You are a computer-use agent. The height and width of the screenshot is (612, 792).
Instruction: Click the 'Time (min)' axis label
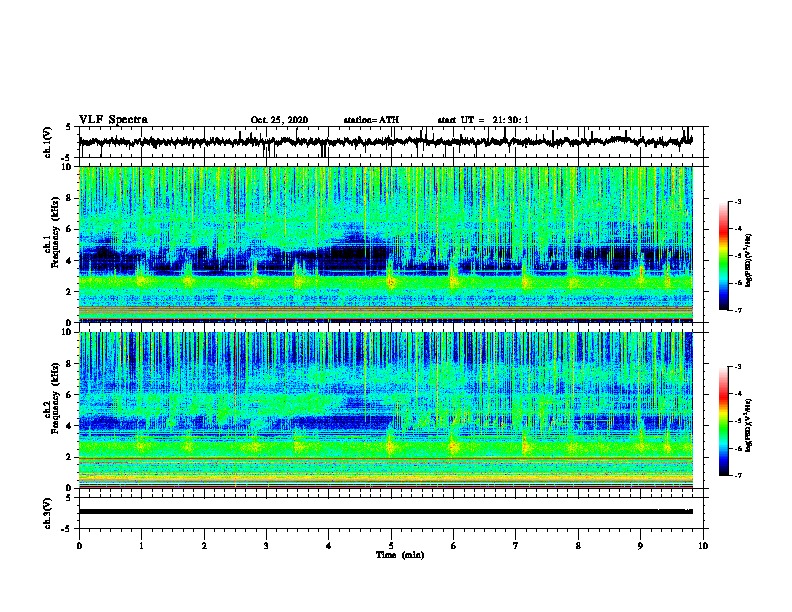[400, 555]
